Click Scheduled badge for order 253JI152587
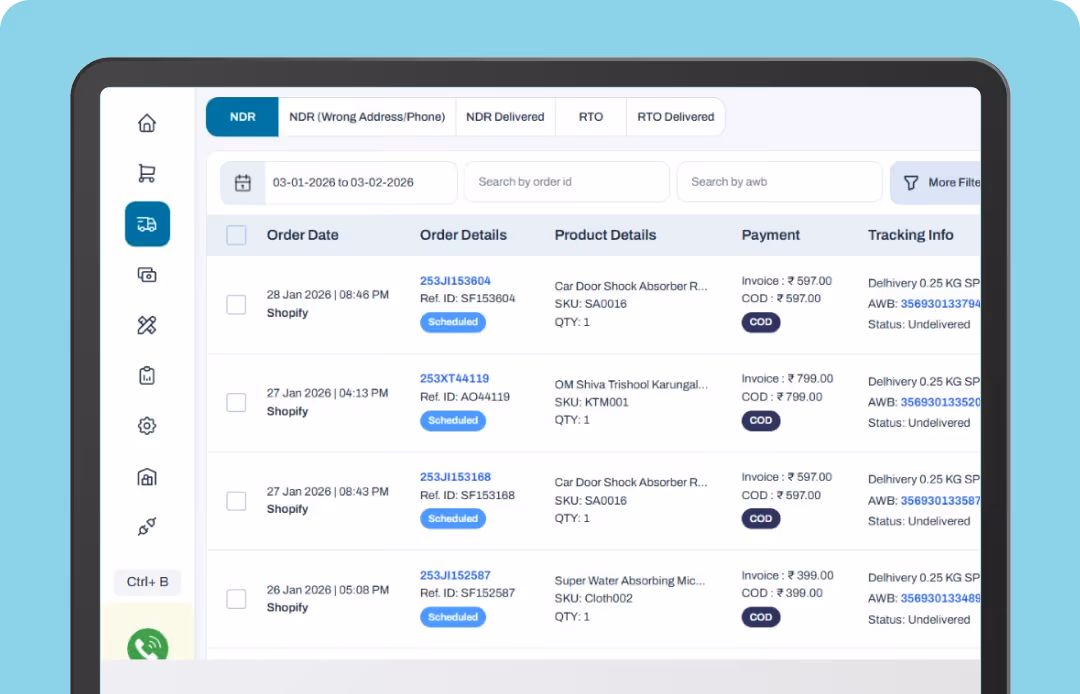This screenshot has width=1080, height=694. [453, 617]
